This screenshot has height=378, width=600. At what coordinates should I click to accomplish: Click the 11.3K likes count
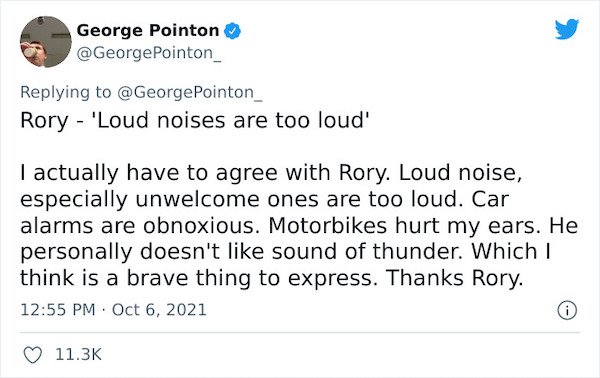pyautogui.click(x=78, y=355)
